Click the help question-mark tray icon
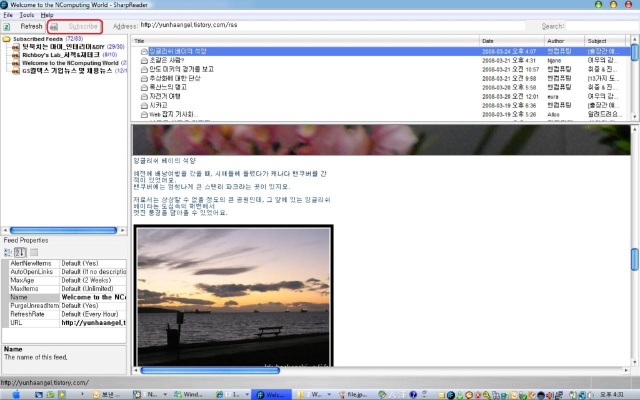The image size is (640, 400). [x=413, y=395]
